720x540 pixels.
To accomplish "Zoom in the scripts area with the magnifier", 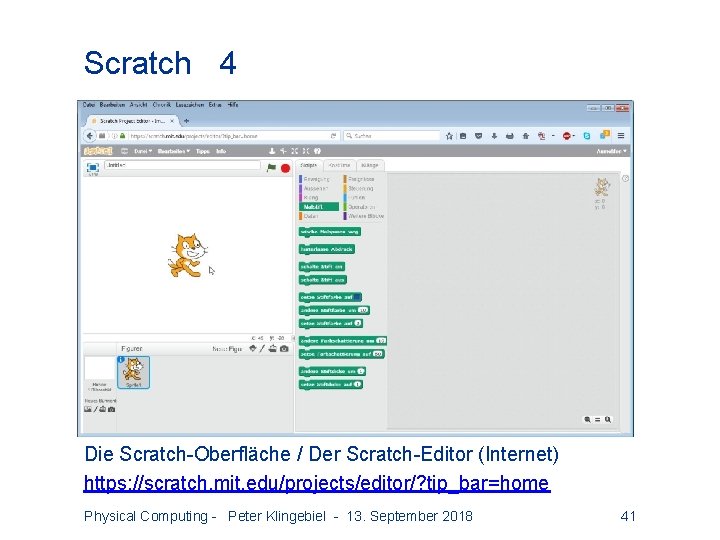I will (608, 420).
